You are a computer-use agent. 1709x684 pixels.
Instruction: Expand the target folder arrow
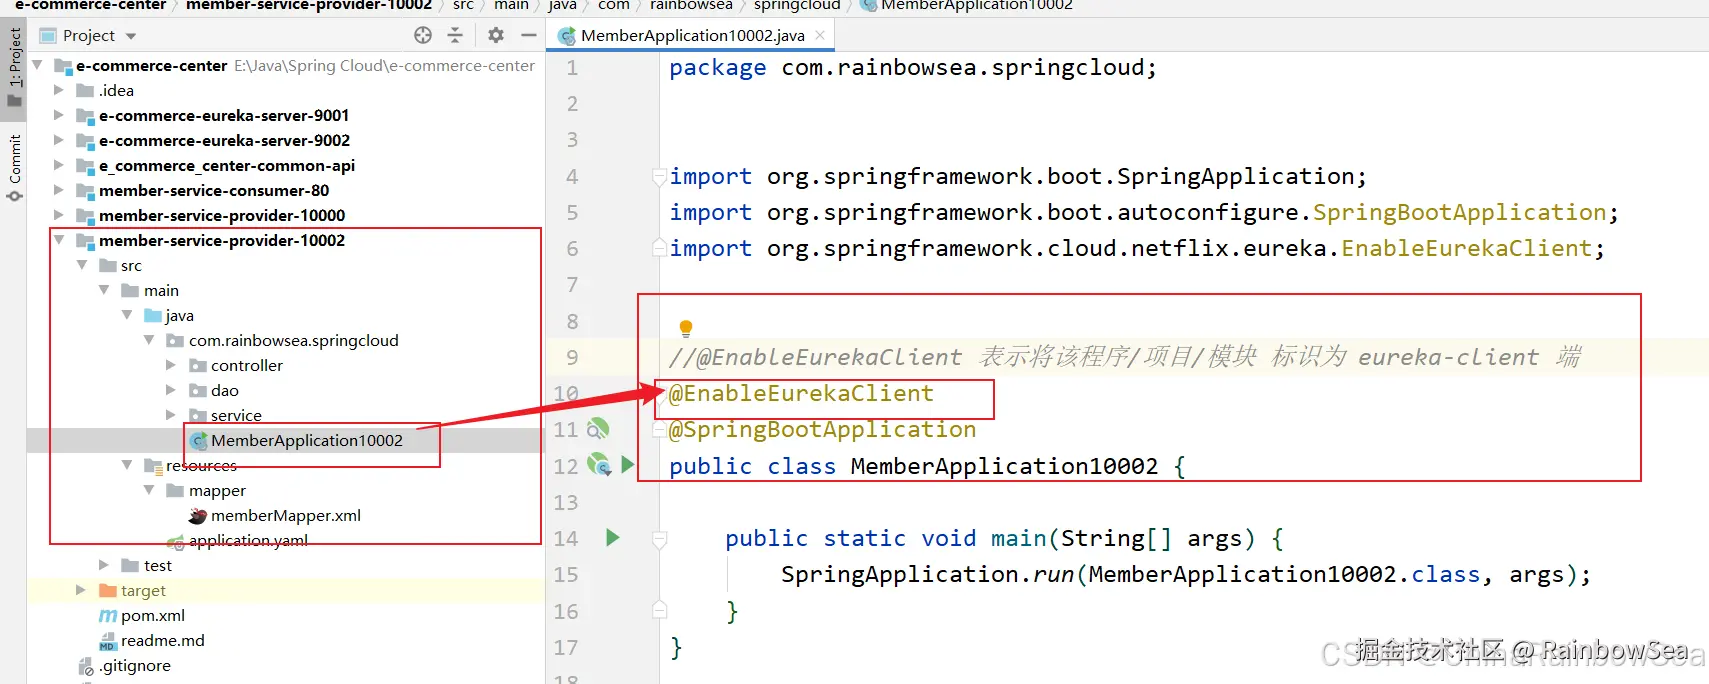click(82, 590)
